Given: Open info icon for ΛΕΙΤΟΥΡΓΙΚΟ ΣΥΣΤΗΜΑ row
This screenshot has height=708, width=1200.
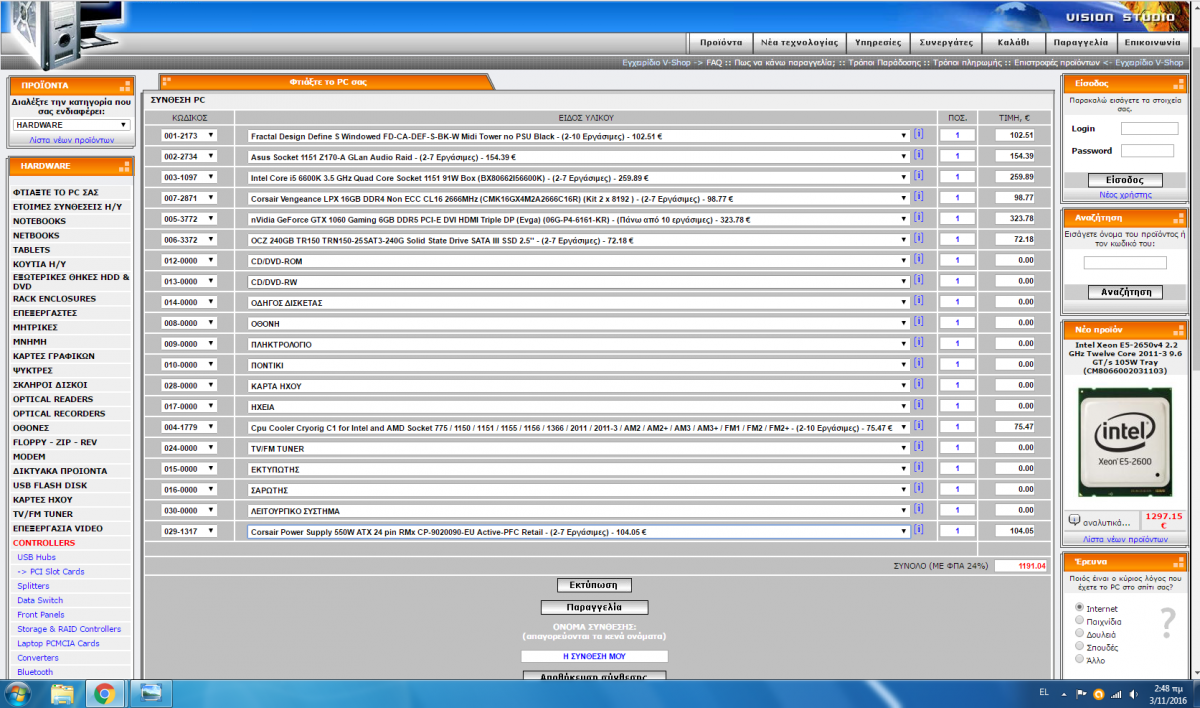Looking at the screenshot, I should tap(919, 510).
